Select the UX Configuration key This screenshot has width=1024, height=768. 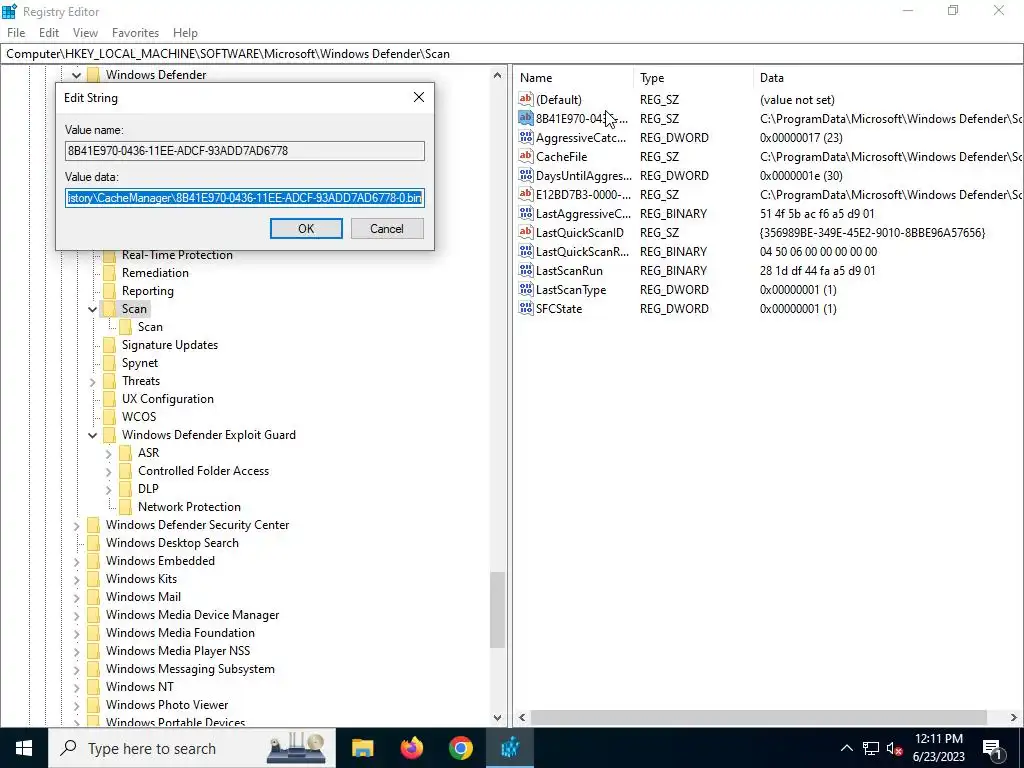coord(168,399)
